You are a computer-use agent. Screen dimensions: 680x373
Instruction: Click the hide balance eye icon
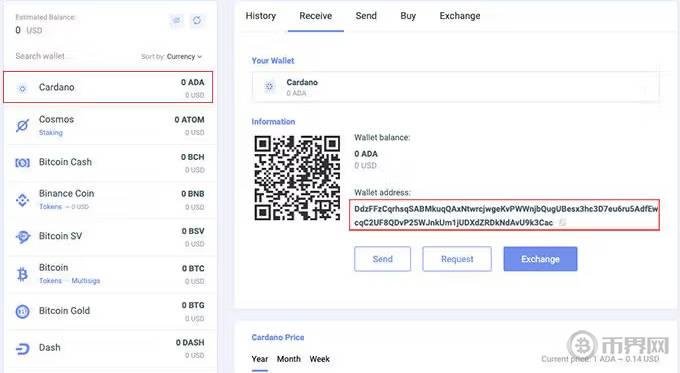click(177, 20)
